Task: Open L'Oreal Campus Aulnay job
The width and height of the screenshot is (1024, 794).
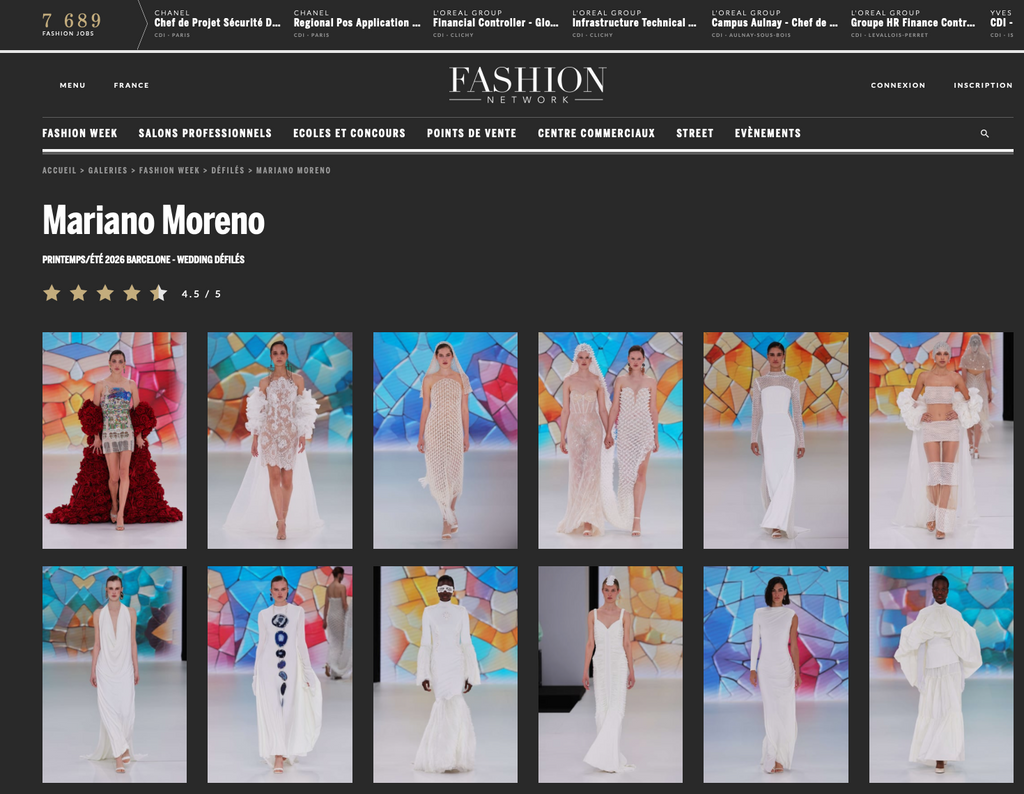Action: coord(775,24)
